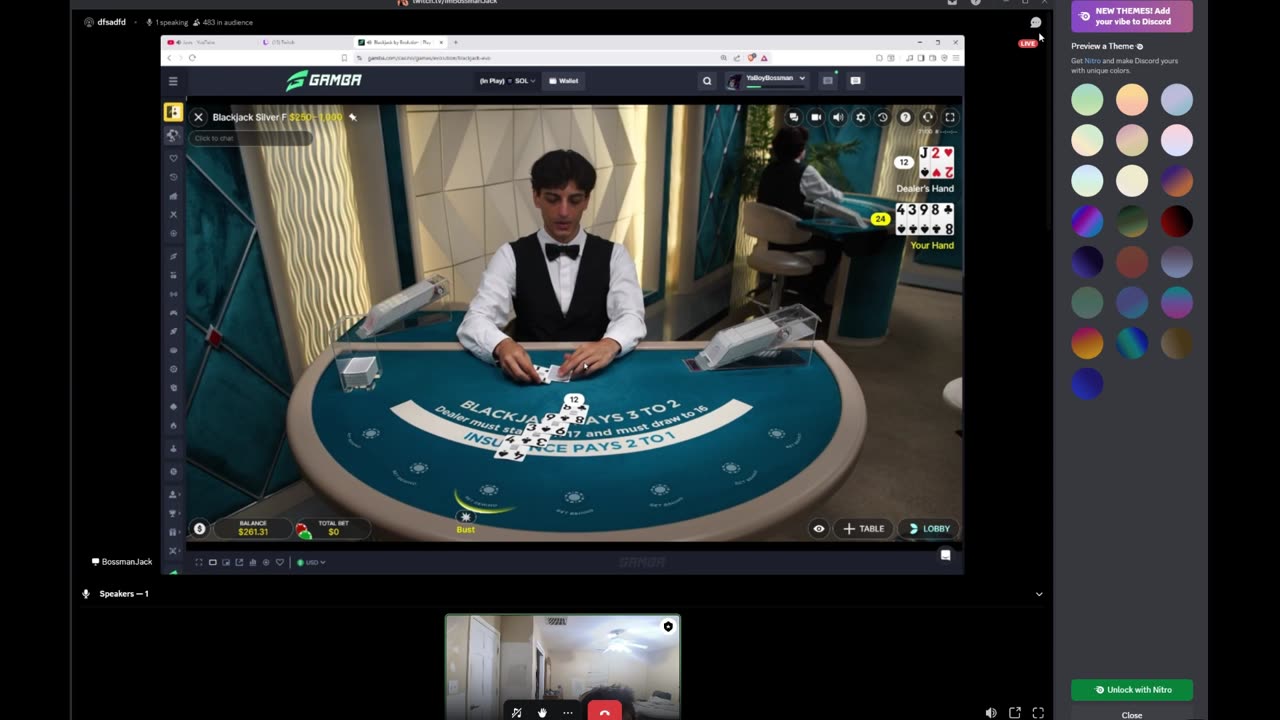Click the footer fullscreen corners icon
This screenshot has height=720, width=1280.
[x=199, y=562]
